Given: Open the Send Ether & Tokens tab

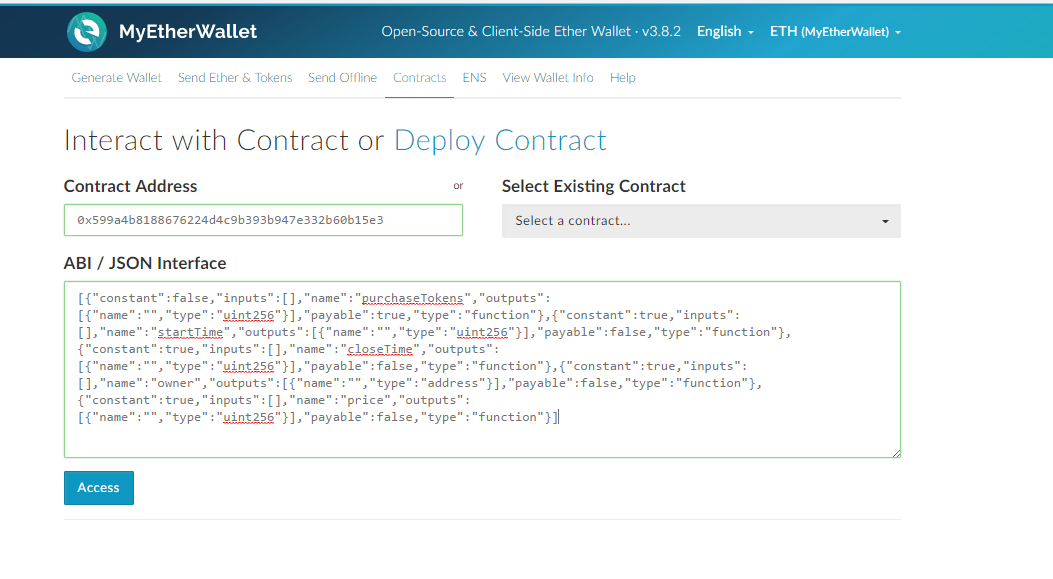Looking at the screenshot, I should click(235, 78).
